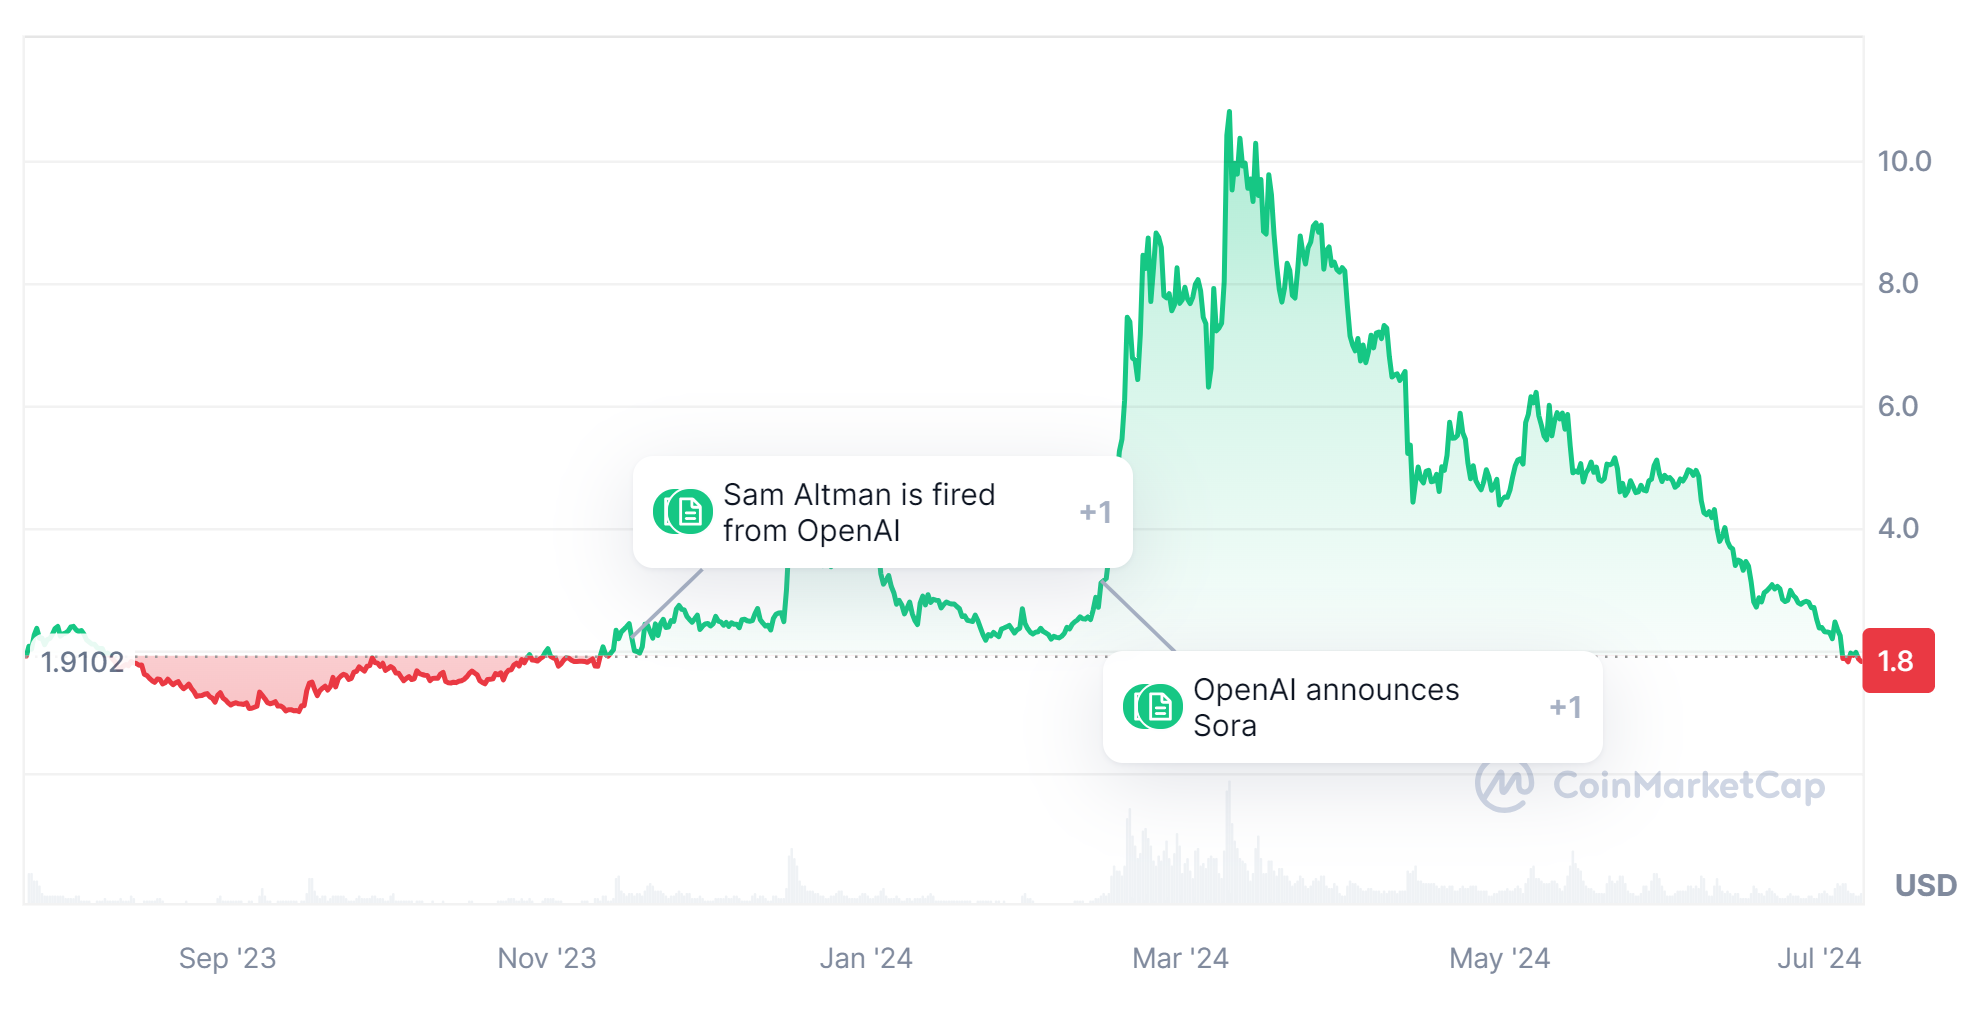Click the CoinMarketCap logo watermark icon
This screenshot has height=1010, width=1987.
[x=1504, y=785]
